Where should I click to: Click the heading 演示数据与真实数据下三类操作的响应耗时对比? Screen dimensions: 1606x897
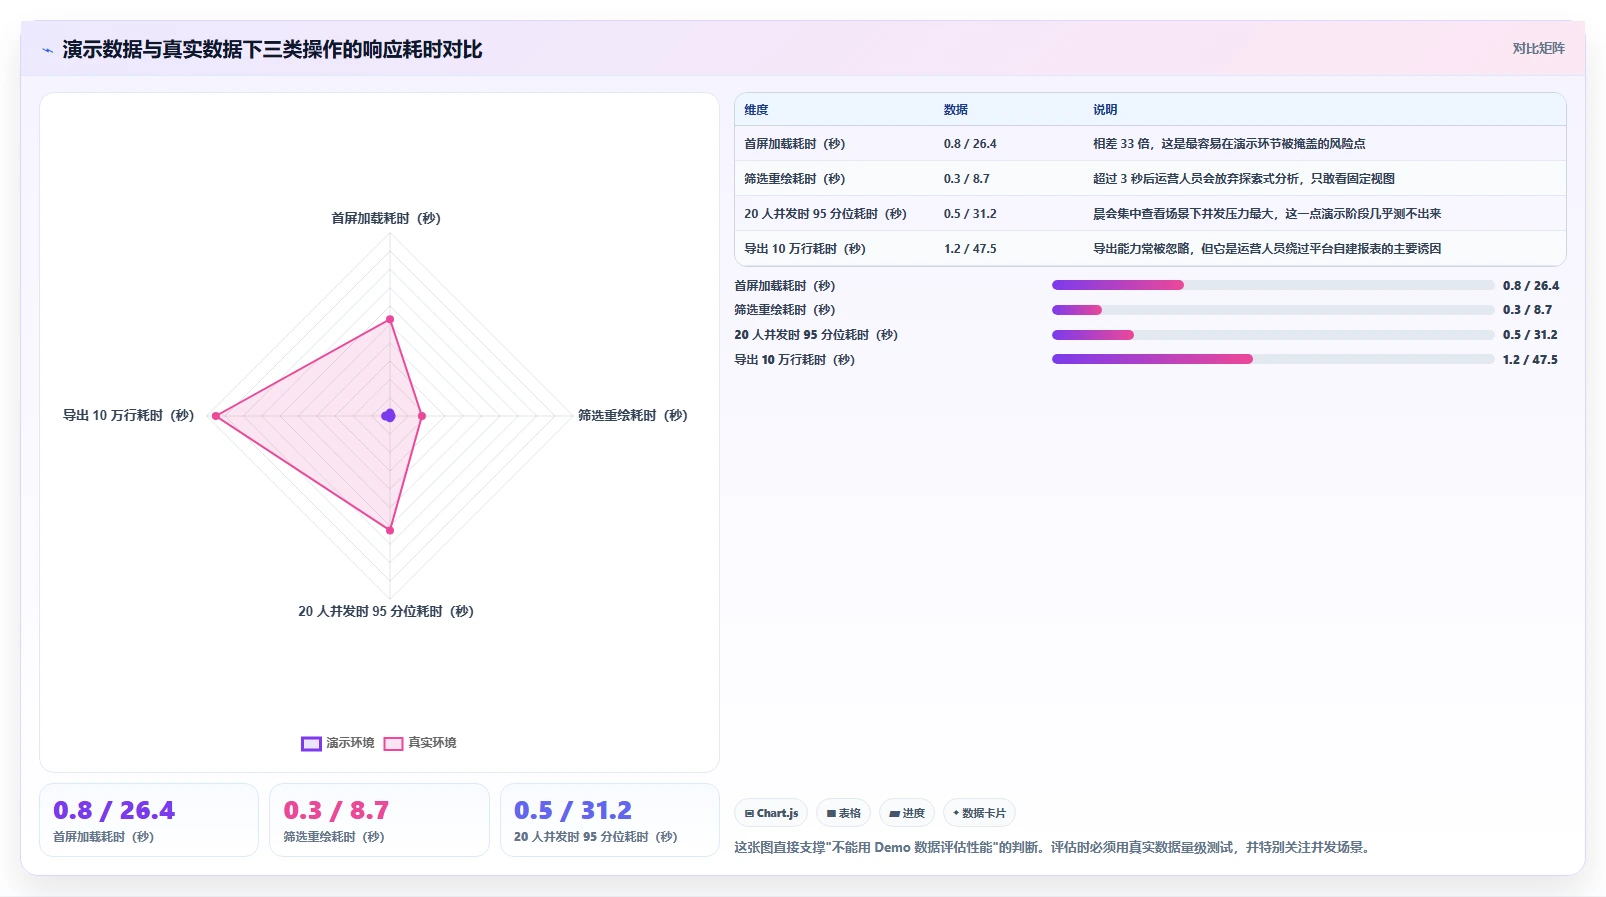[x=272, y=50]
